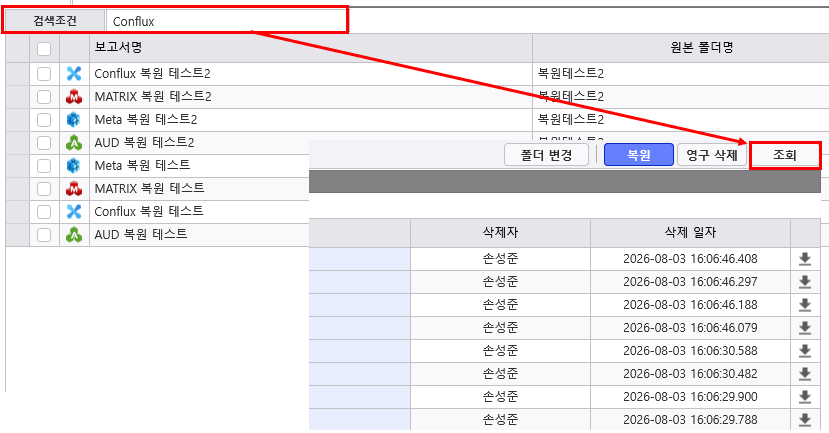Click the AUD 복원 테스트 green icon
Image resolution: width=829 pixels, height=433 pixels.
tap(74, 235)
